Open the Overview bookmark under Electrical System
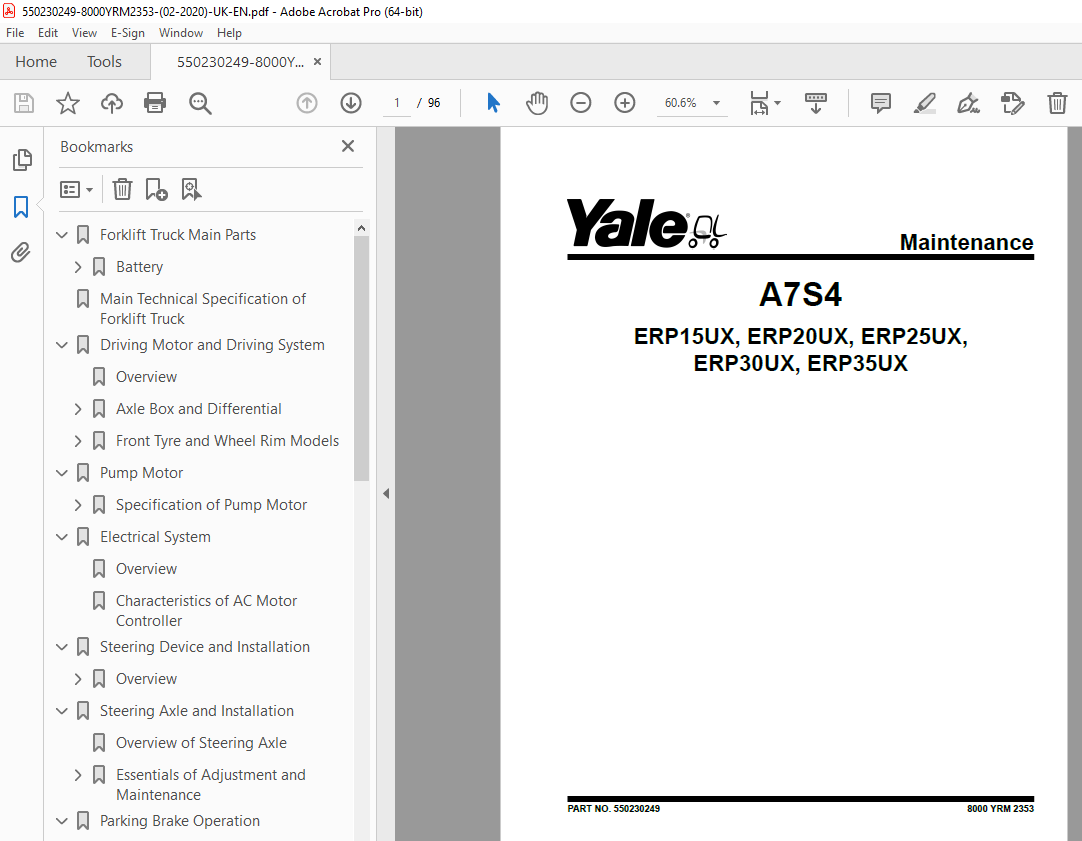Image resolution: width=1082 pixels, height=841 pixels. pos(146,569)
